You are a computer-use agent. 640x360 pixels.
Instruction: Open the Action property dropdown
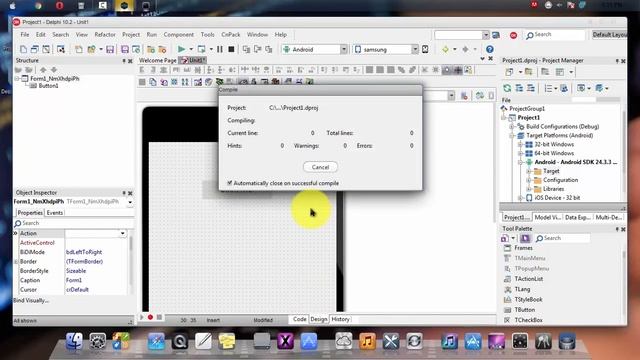coord(122,233)
